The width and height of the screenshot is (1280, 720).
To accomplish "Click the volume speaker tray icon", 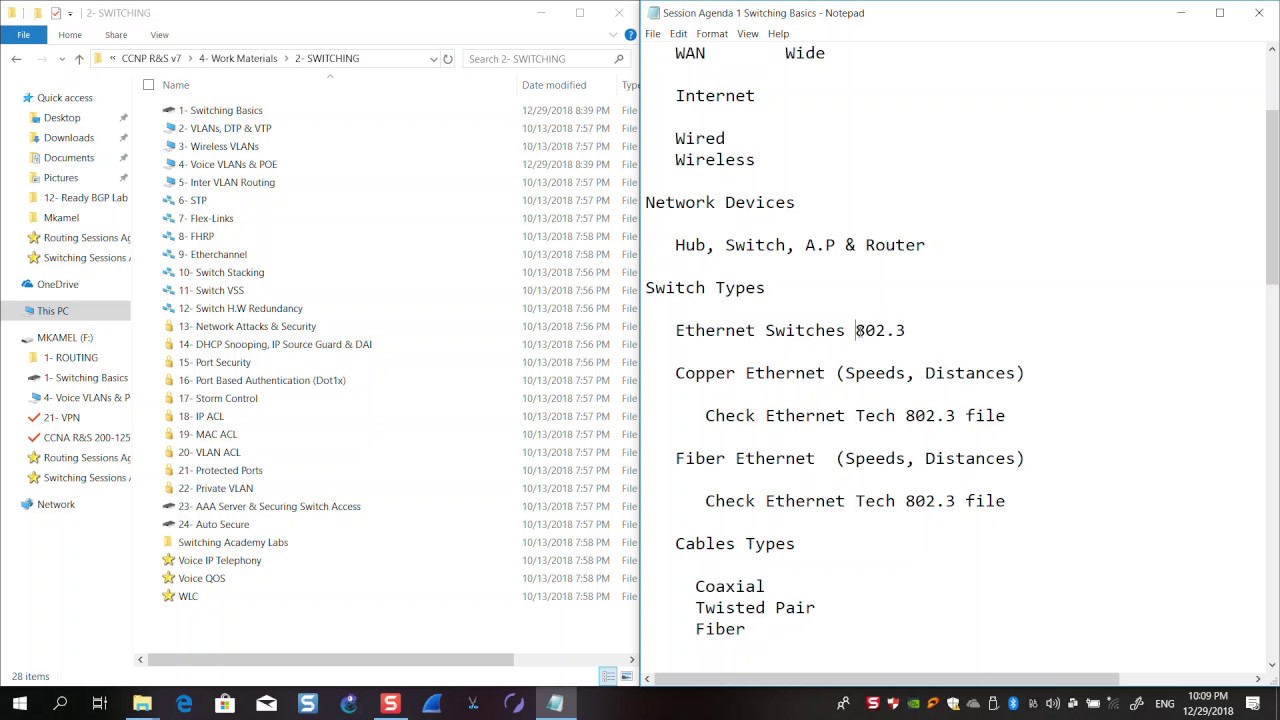I will pyautogui.click(x=1052, y=704).
